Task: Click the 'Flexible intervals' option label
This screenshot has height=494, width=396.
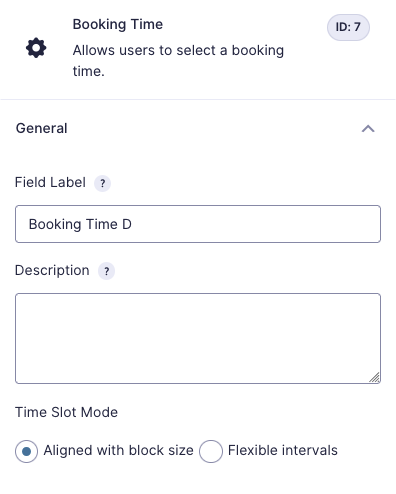Action: click(283, 450)
